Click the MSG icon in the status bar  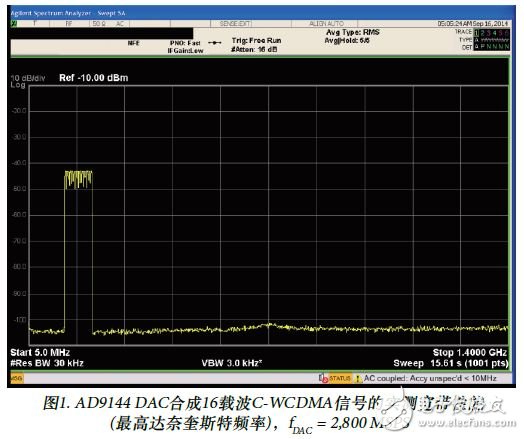[x=17, y=379]
